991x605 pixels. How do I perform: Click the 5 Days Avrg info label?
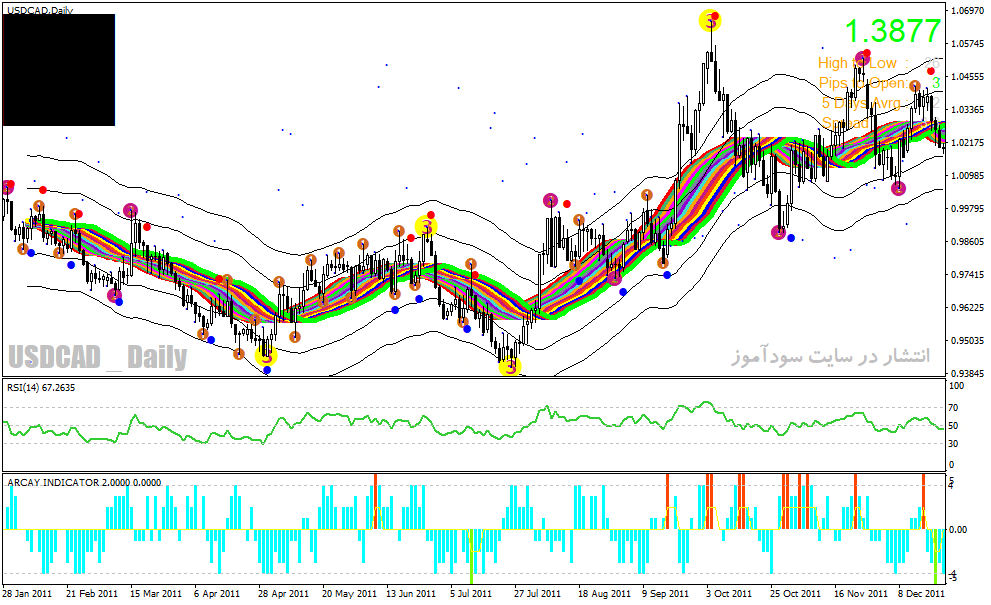[861, 103]
